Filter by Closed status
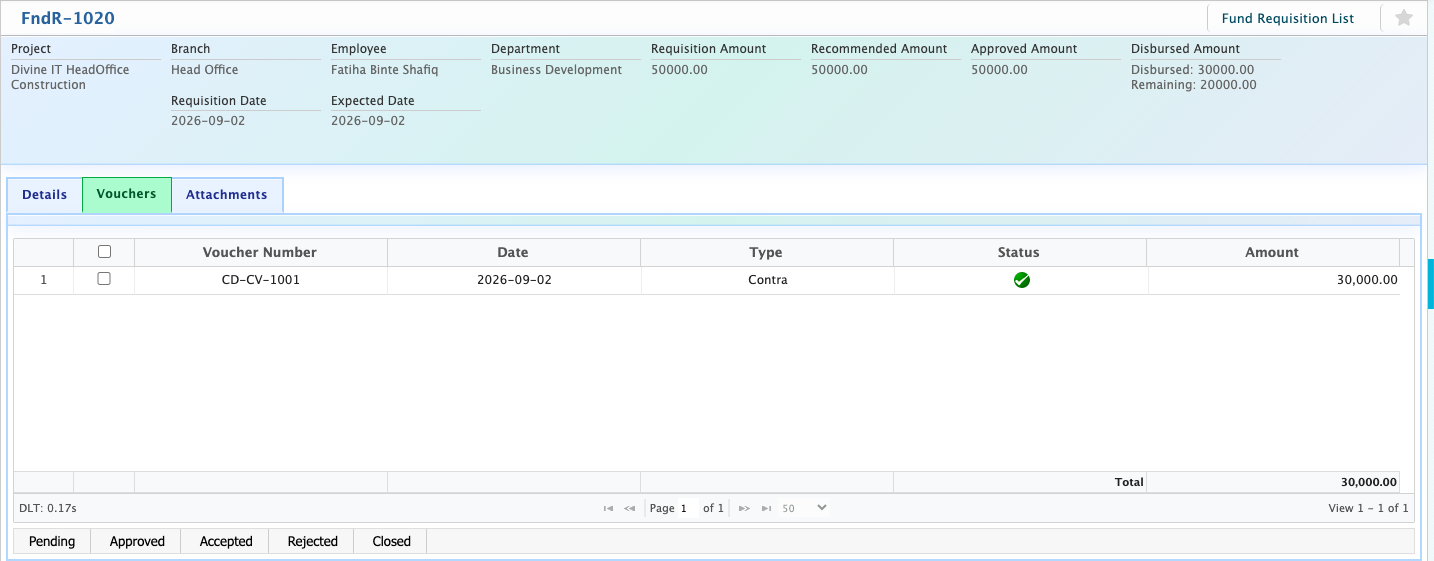The height and width of the screenshot is (561, 1434). pyautogui.click(x=392, y=541)
